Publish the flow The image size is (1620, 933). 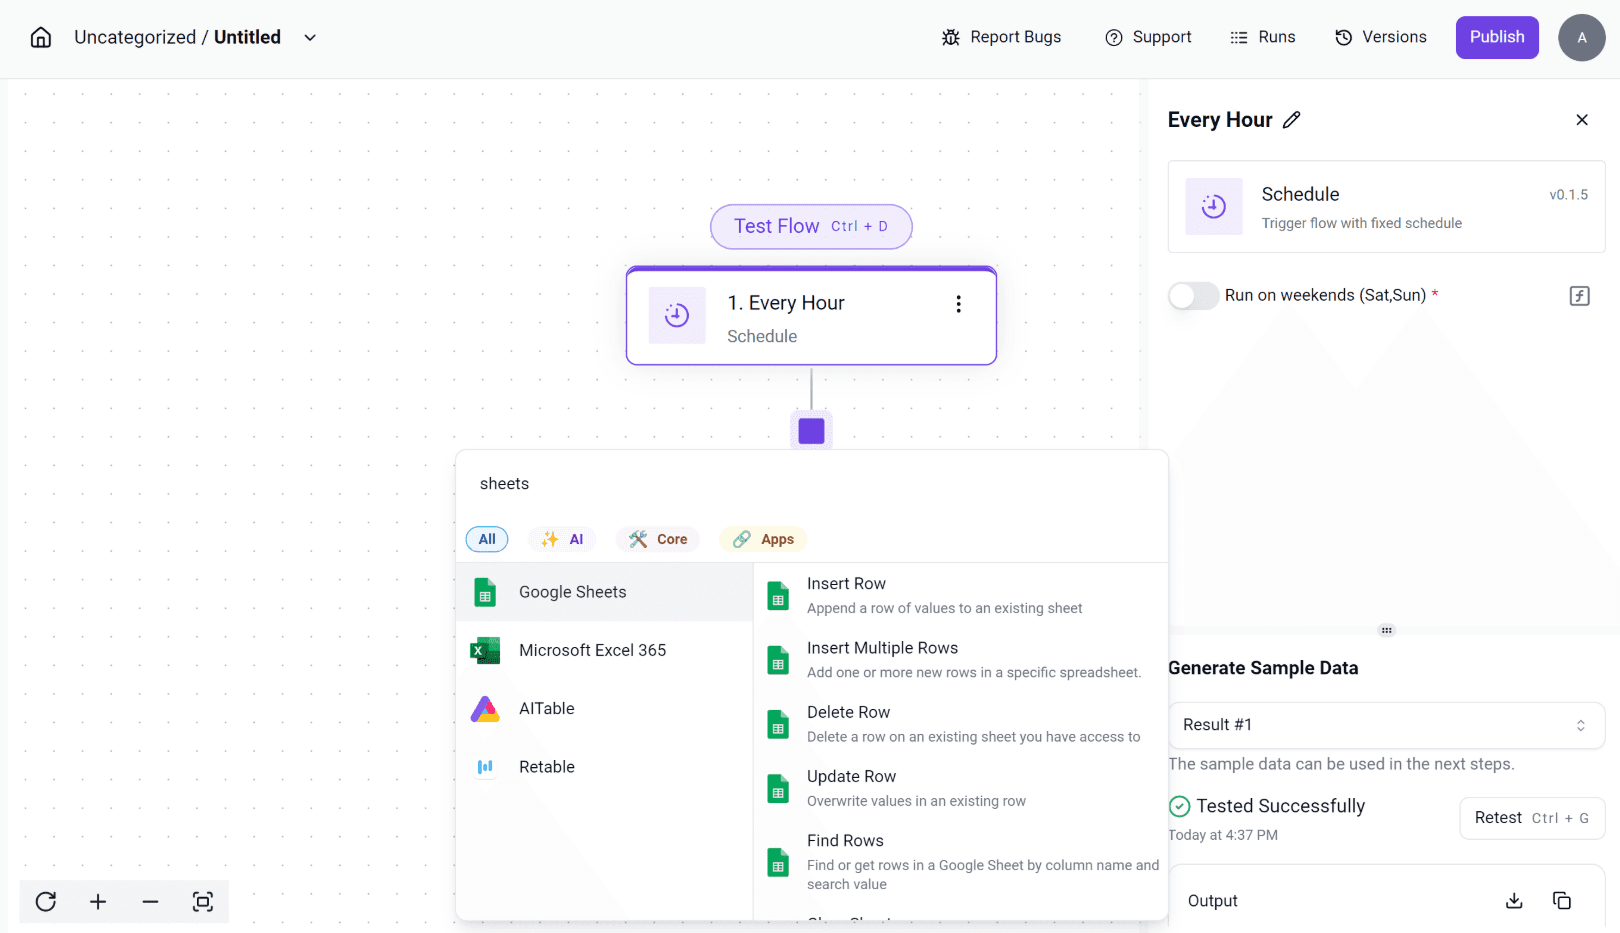tap(1497, 37)
